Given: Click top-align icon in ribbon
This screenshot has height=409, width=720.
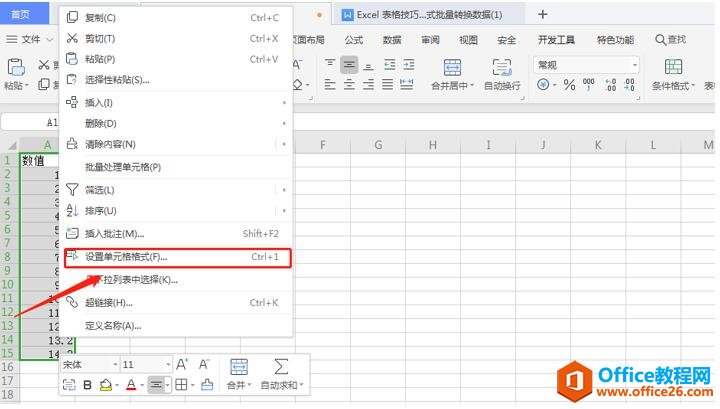Looking at the screenshot, I should [x=330, y=65].
